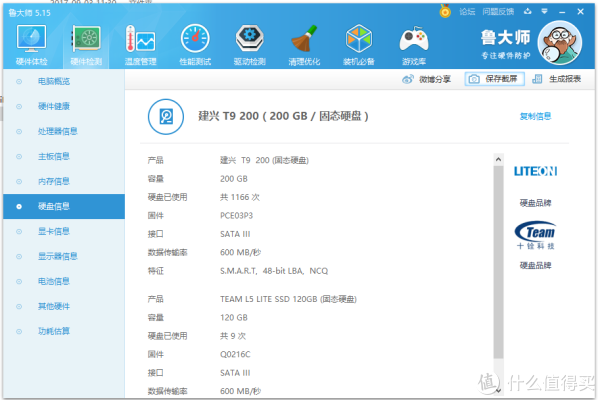The image size is (600, 400).
Task: Click the Team 十铨科技 brand logo
Action: click(x=535, y=235)
